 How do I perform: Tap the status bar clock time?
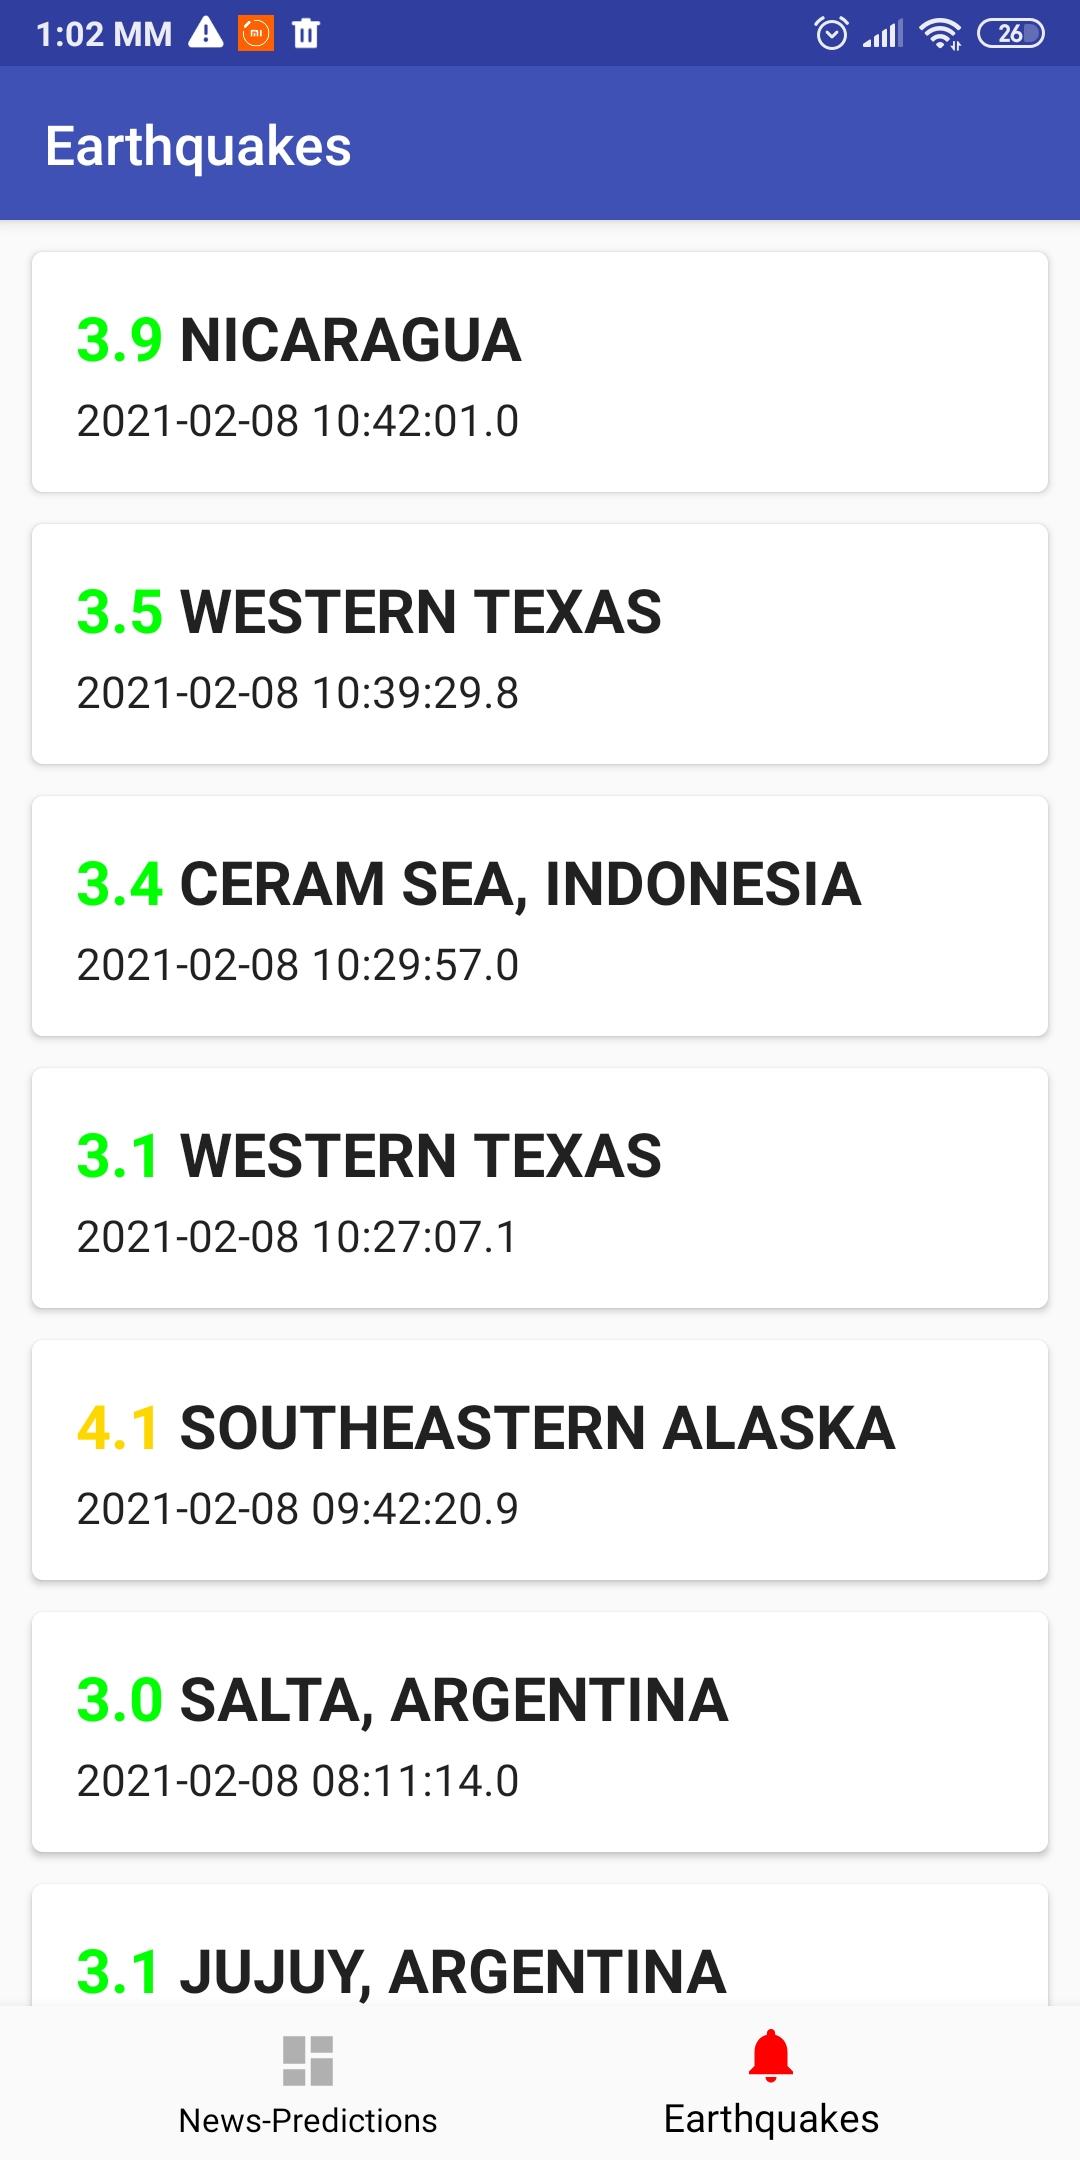click(x=103, y=34)
